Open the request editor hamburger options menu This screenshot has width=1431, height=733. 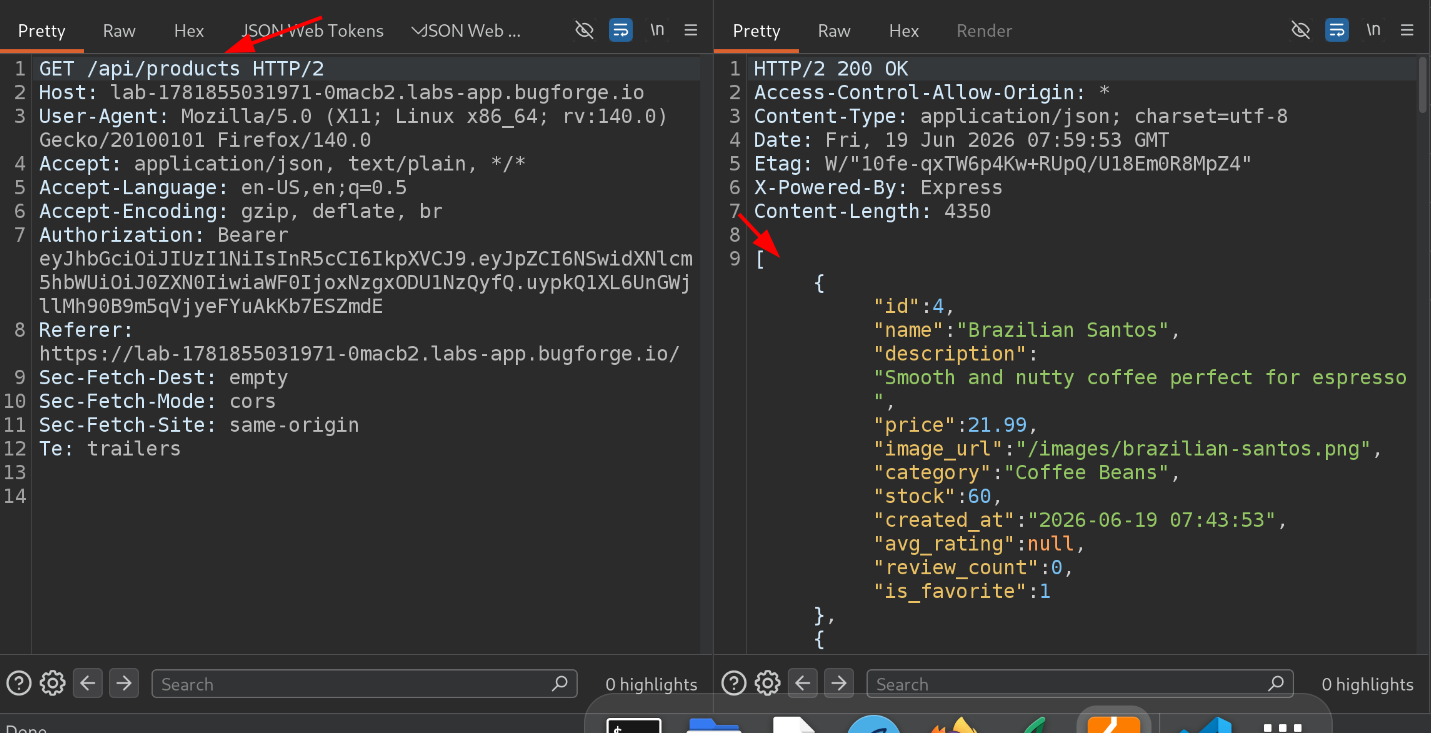[691, 30]
